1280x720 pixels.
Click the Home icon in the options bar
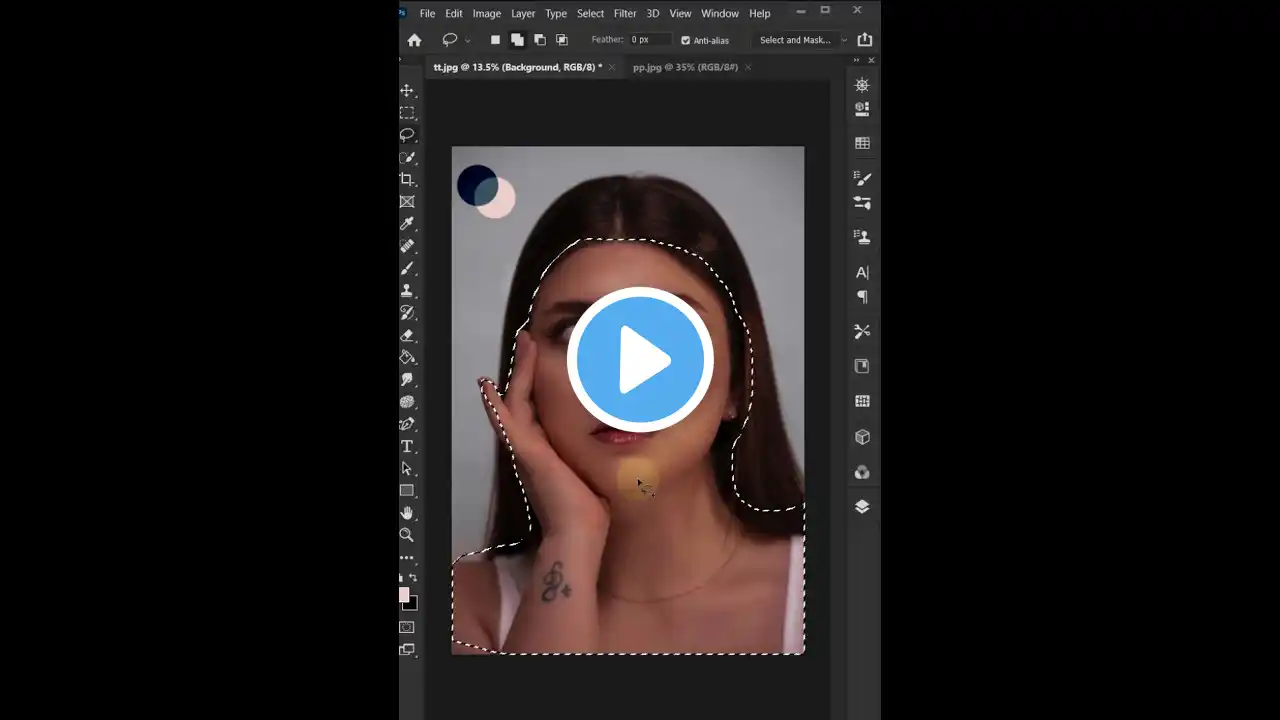[414, 40]
